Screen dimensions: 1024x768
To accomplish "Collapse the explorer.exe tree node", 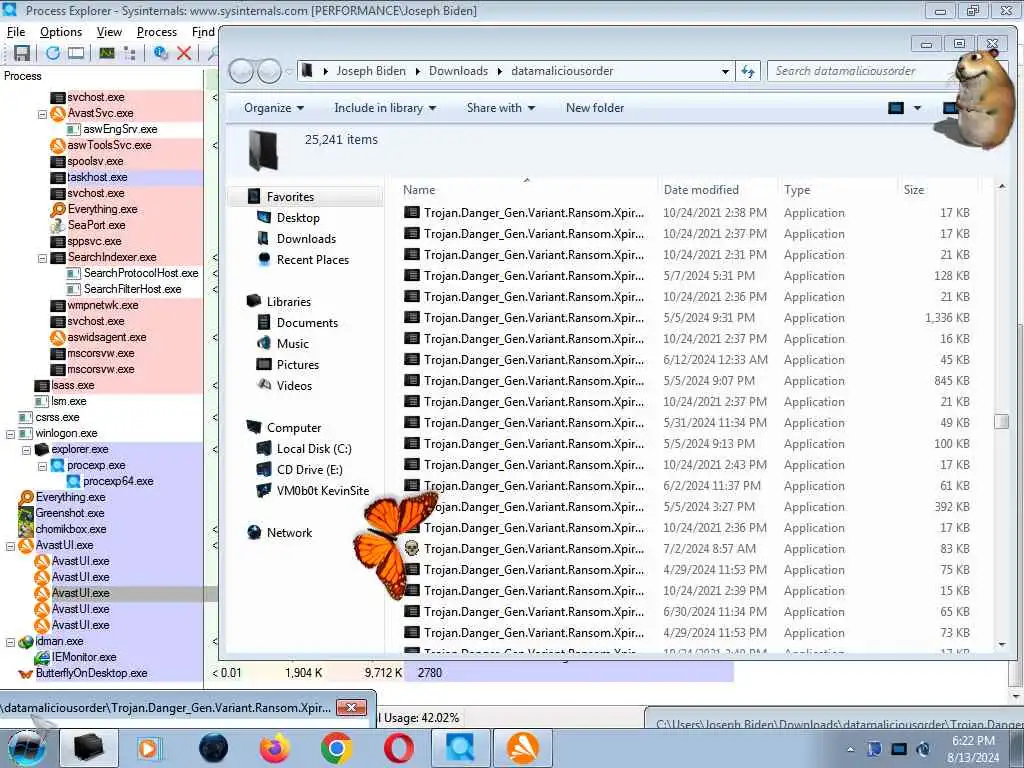I will click(26, 450).
